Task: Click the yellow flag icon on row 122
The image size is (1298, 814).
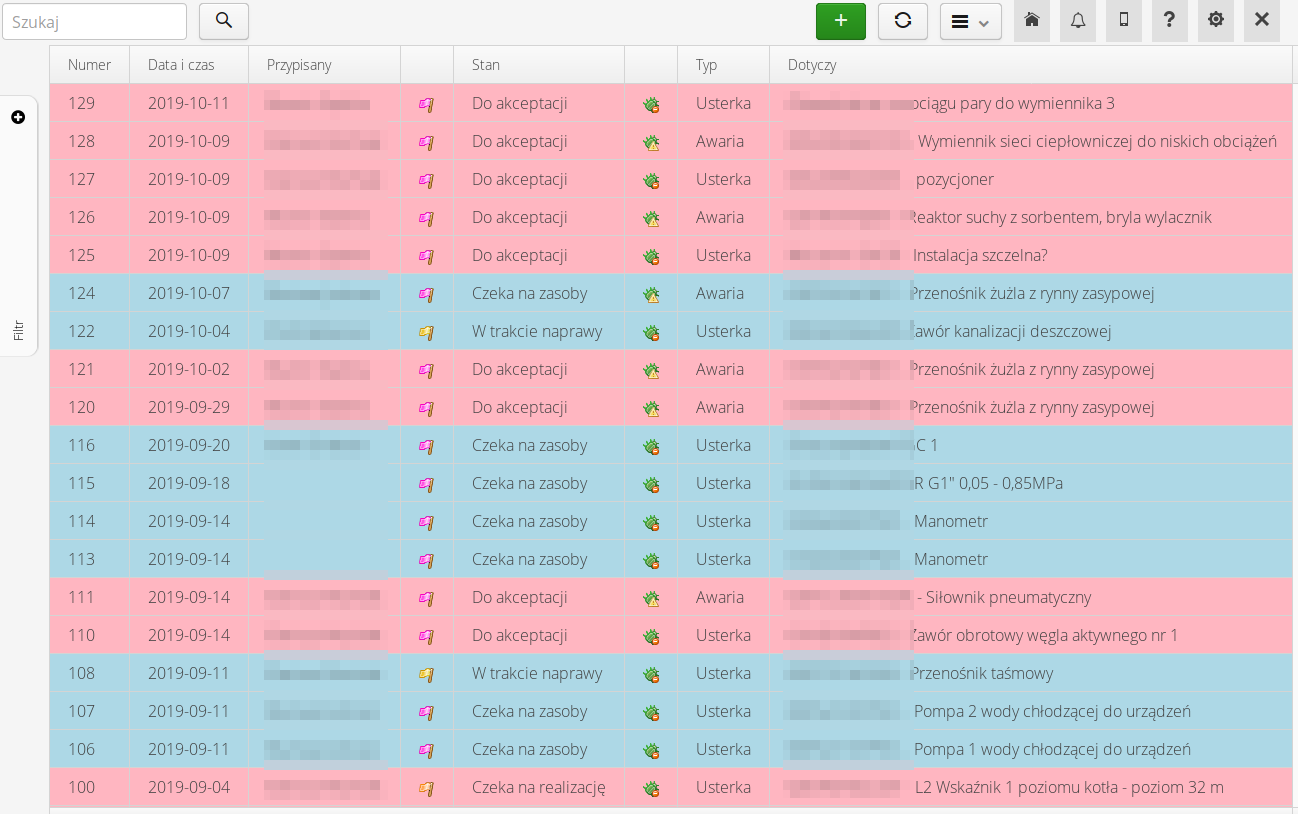Action: (427, 331)
